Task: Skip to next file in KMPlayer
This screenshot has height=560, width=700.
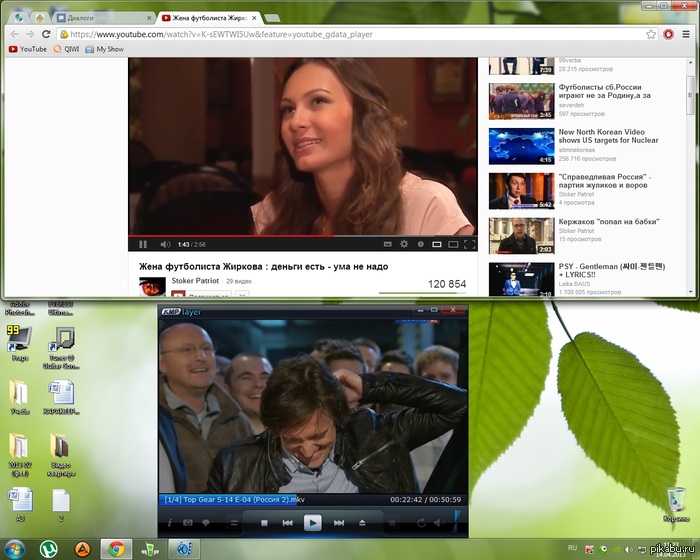Action: (339, 522)
